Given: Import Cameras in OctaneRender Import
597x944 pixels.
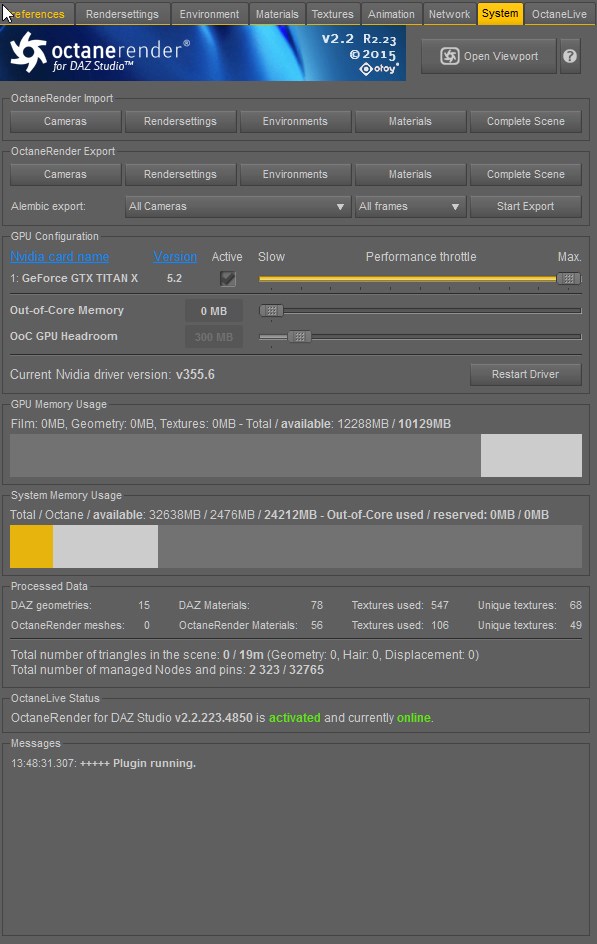Looking at the screenshot, I should (x=66, y=121).
